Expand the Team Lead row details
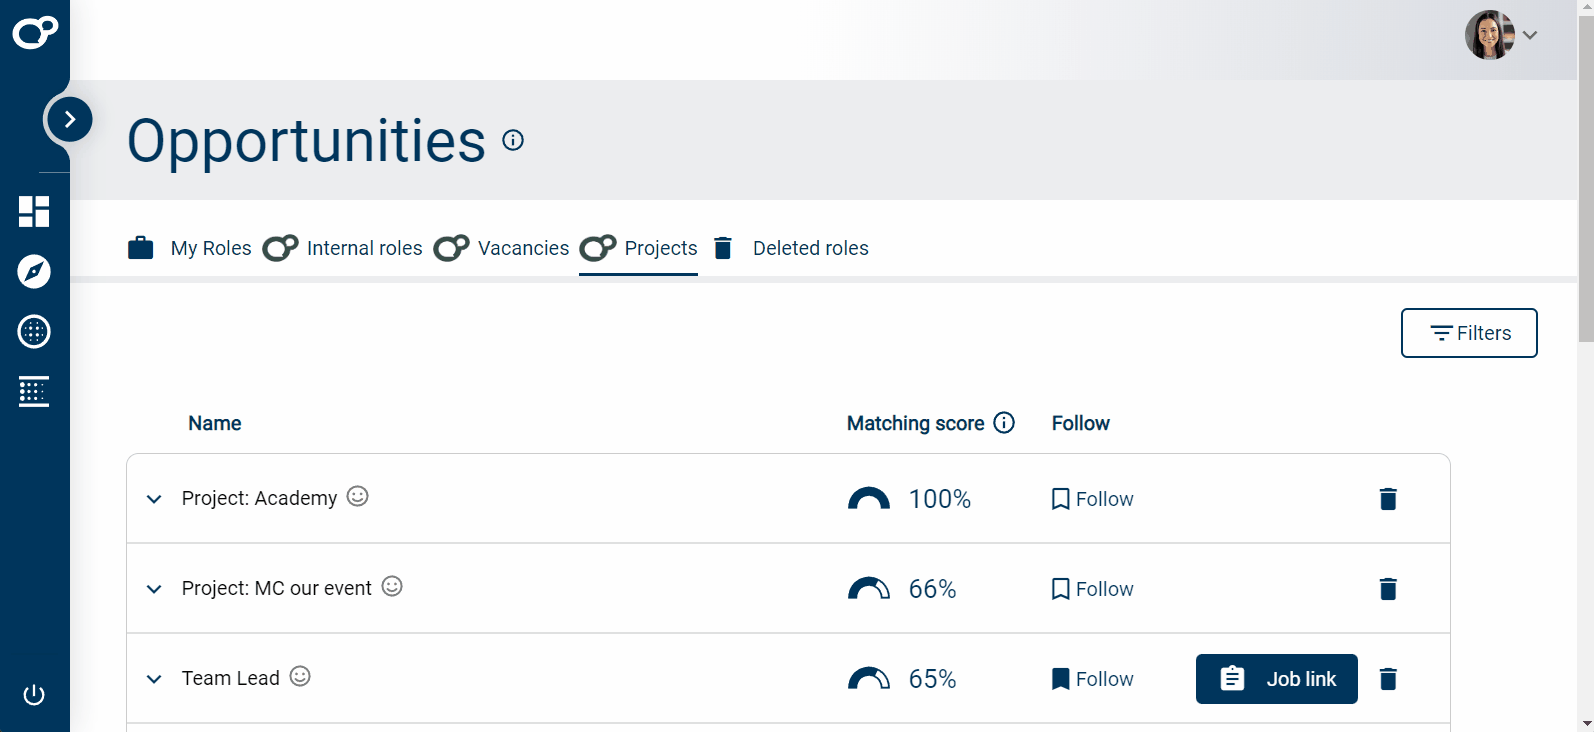 click(x=154, y=679)
